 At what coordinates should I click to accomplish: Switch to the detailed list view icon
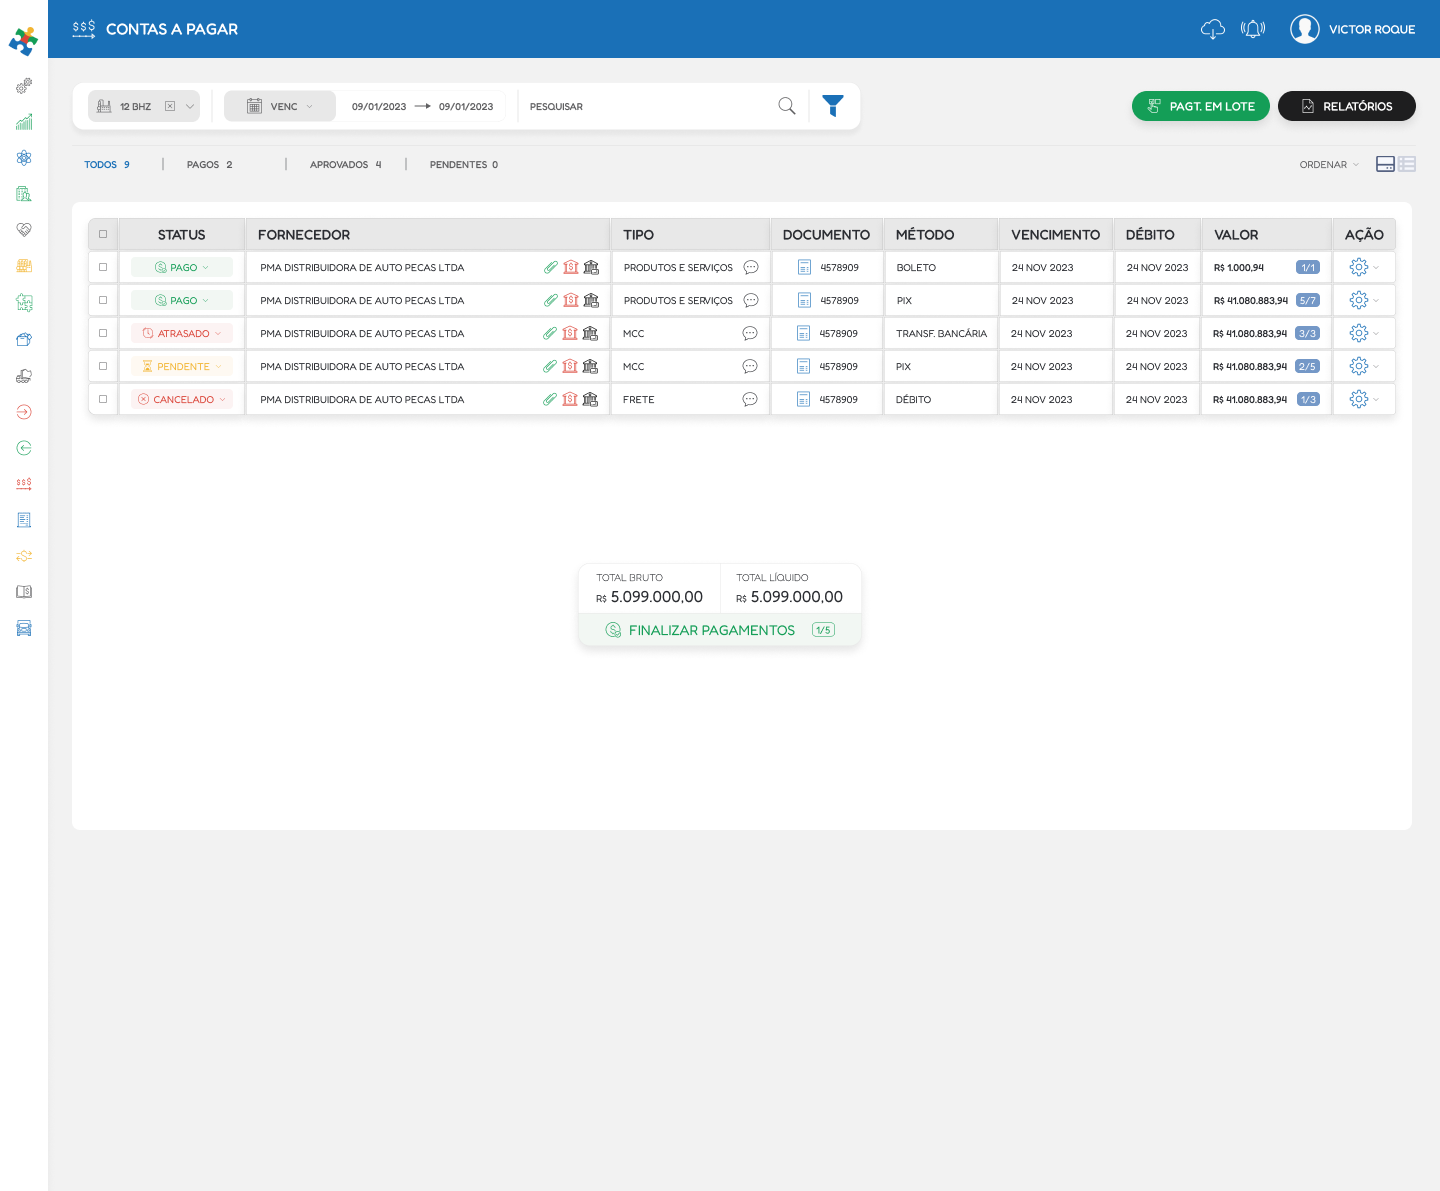(1407, 164)
